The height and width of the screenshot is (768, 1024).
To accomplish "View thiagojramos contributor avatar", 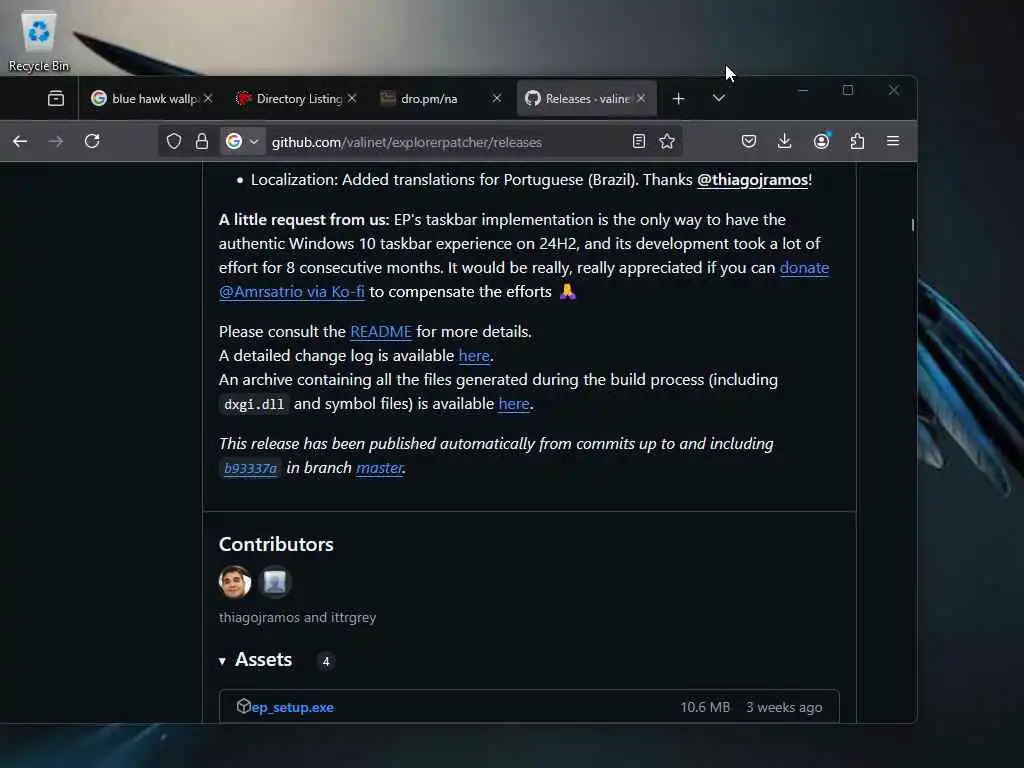I will click(235, 582).
